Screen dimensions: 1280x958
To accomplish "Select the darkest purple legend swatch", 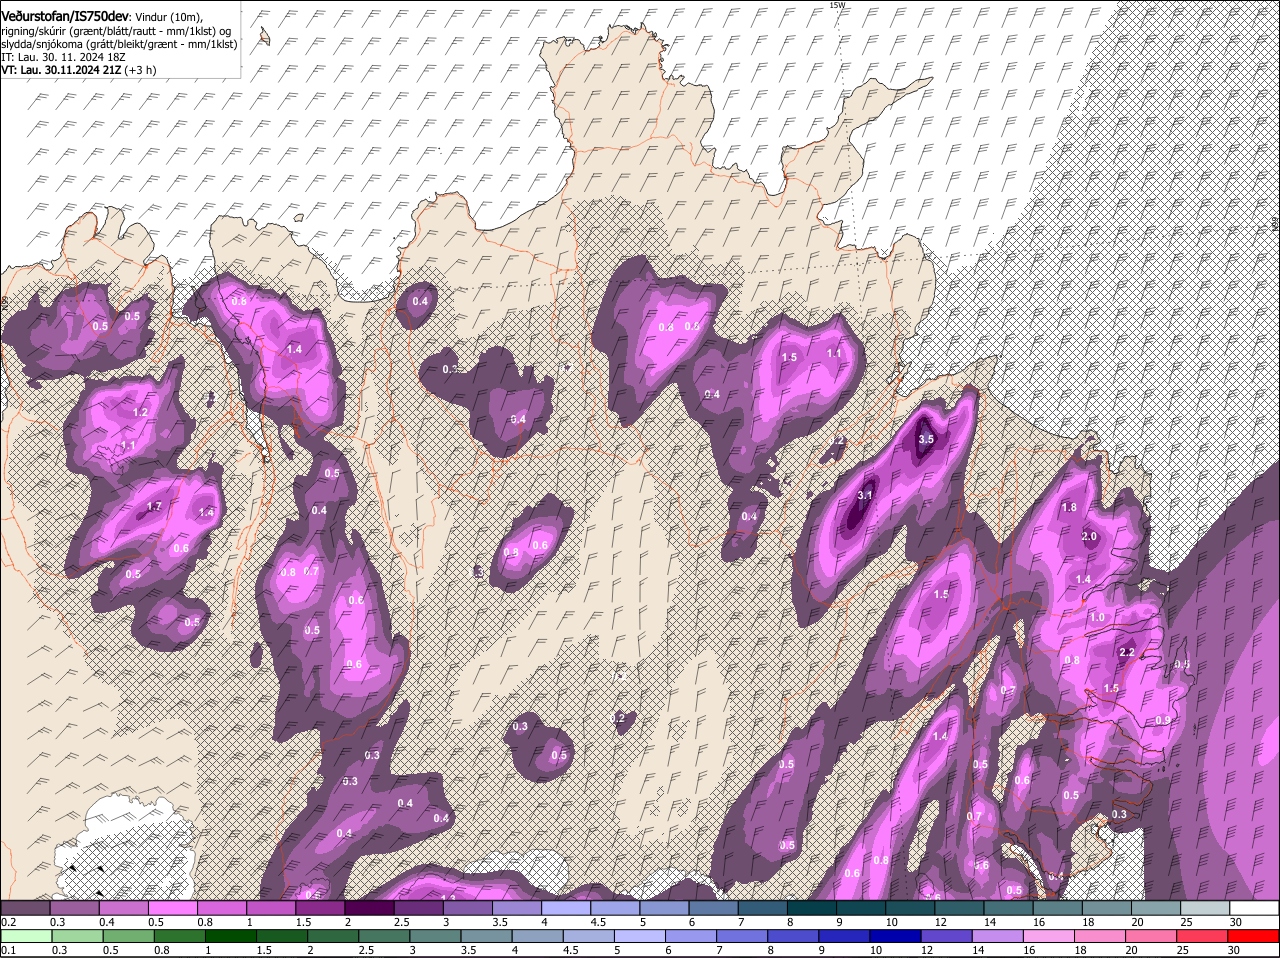I will point(369,908).
